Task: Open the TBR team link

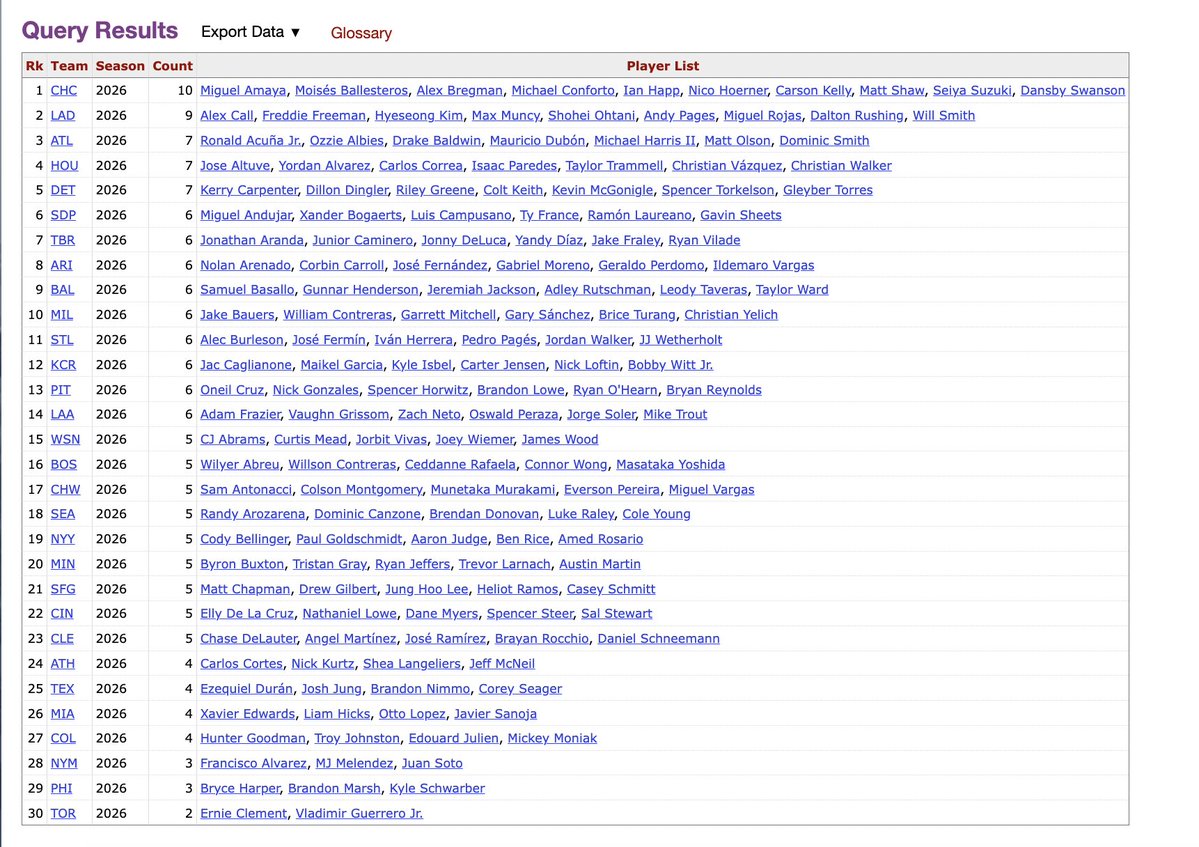Action: coord(63,240)
